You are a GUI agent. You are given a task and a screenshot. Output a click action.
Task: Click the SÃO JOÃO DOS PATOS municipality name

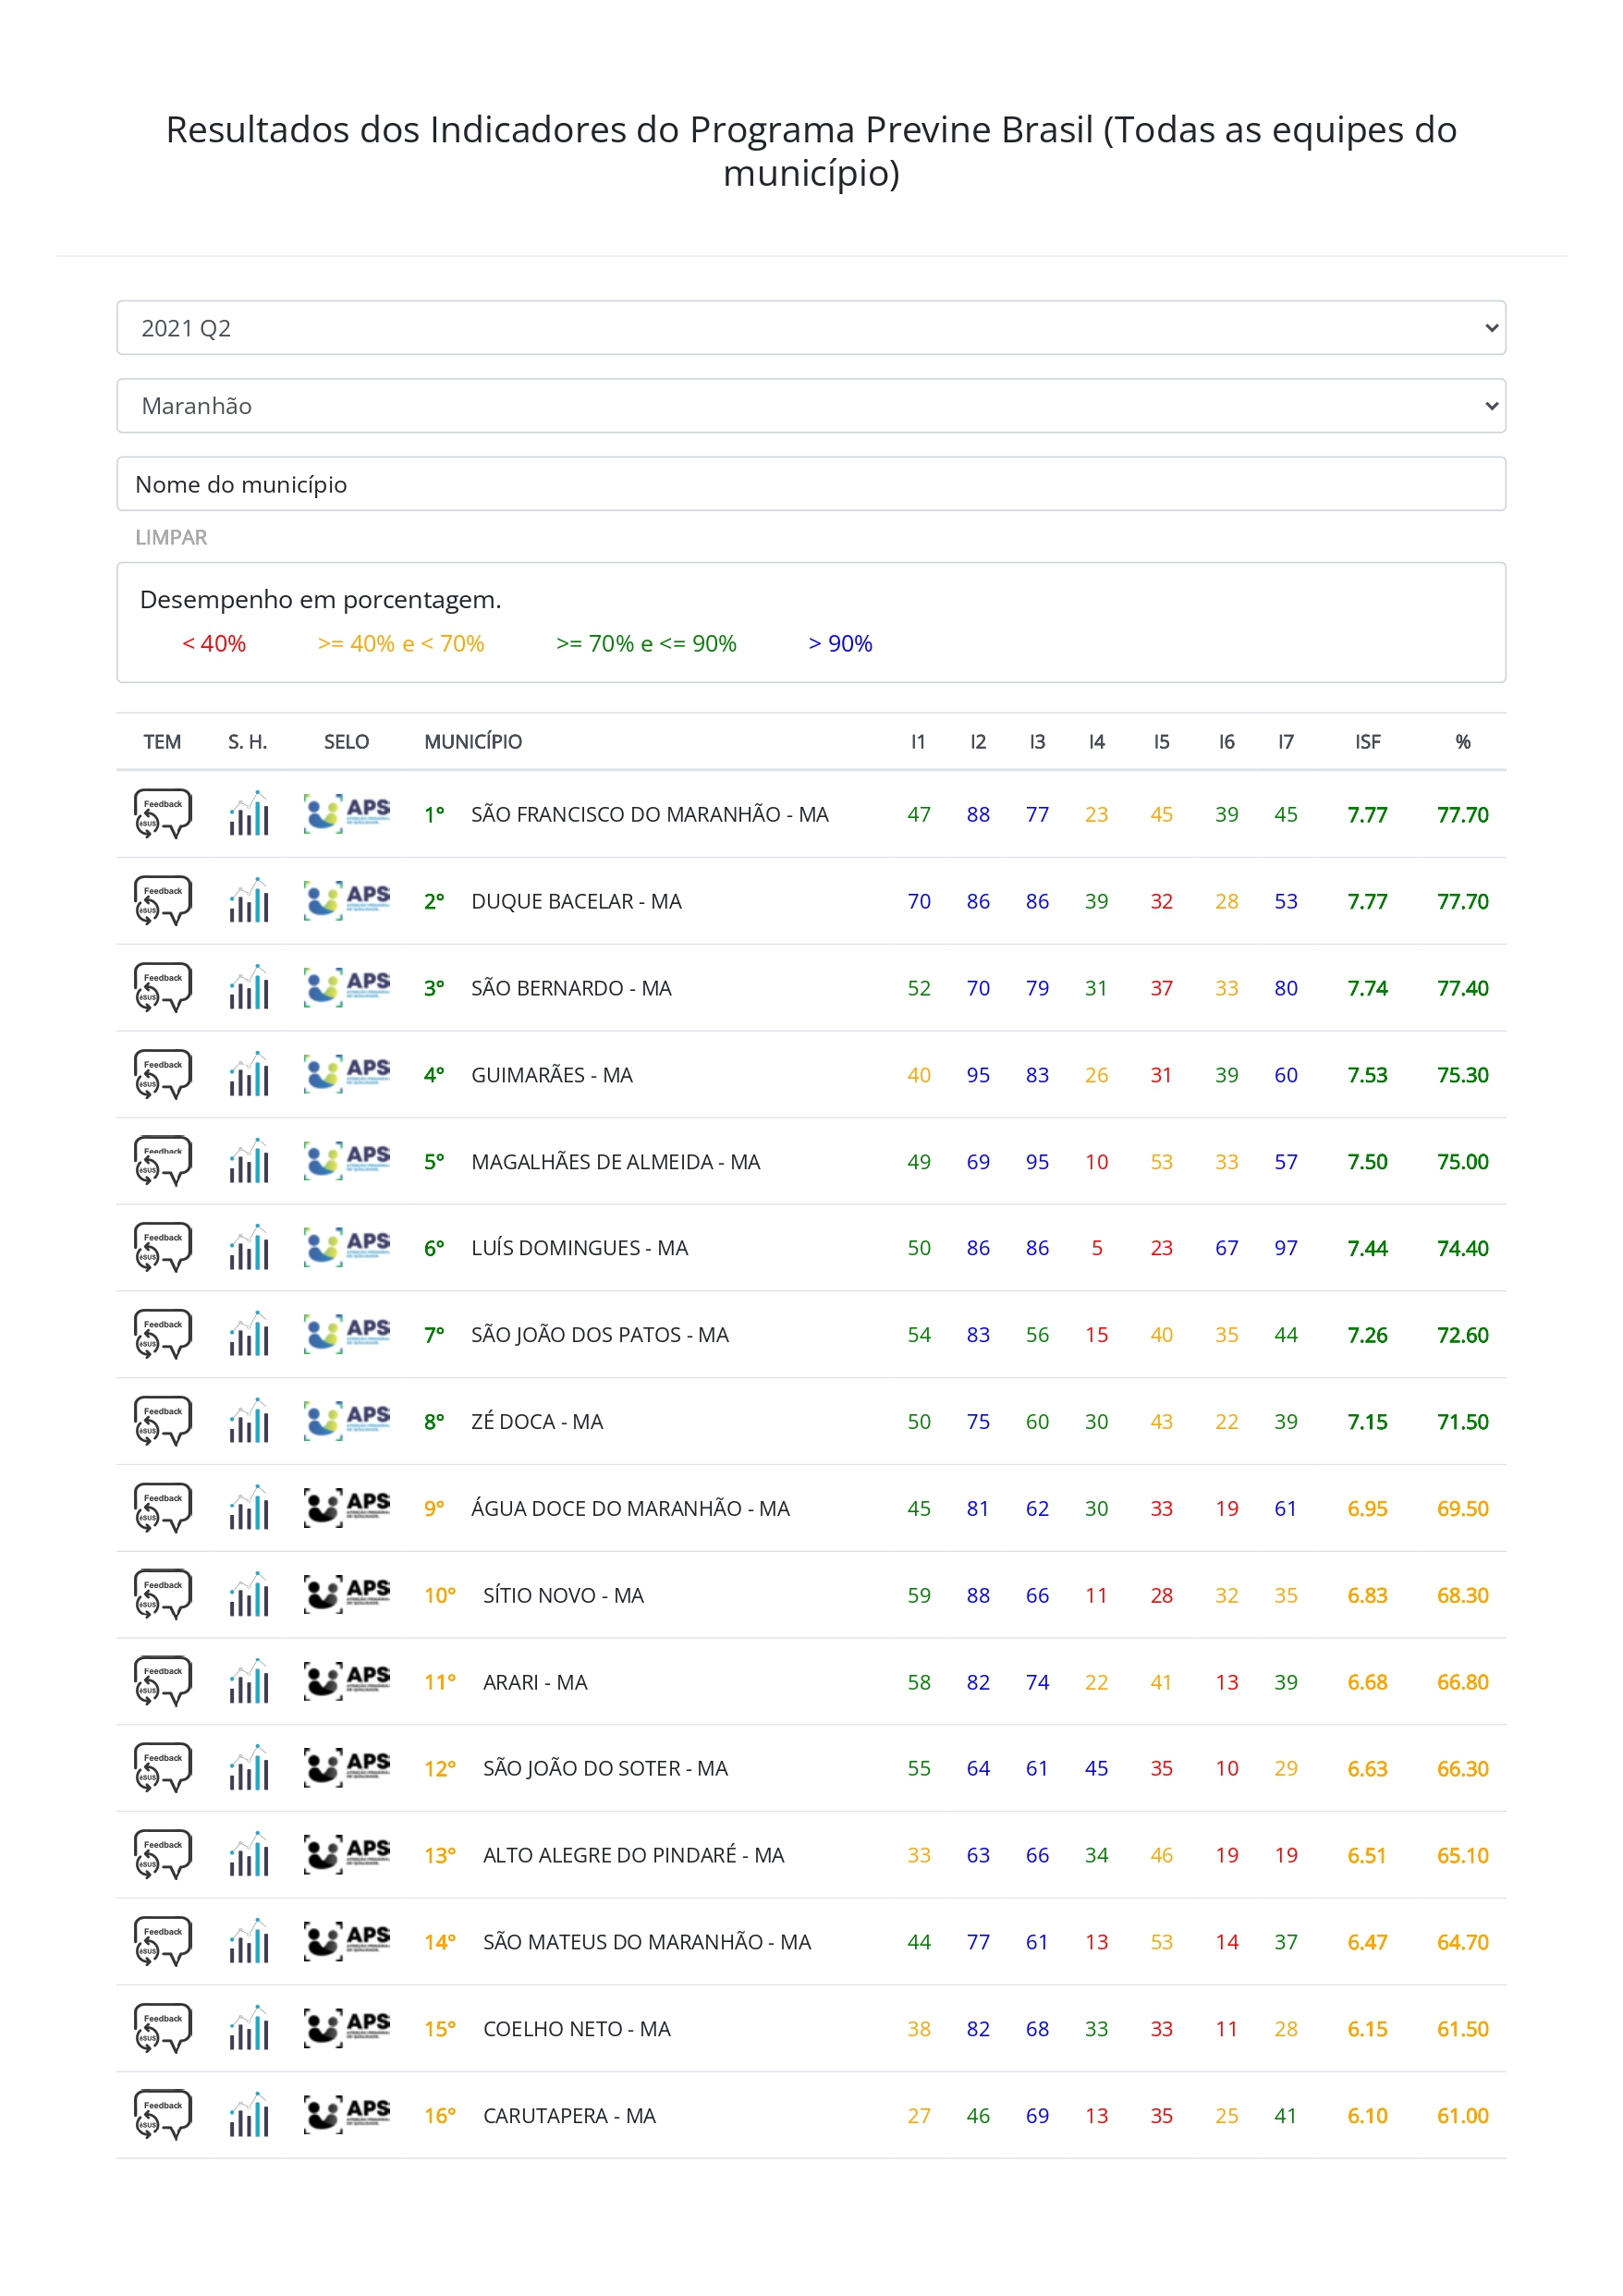pos(599,1335)
